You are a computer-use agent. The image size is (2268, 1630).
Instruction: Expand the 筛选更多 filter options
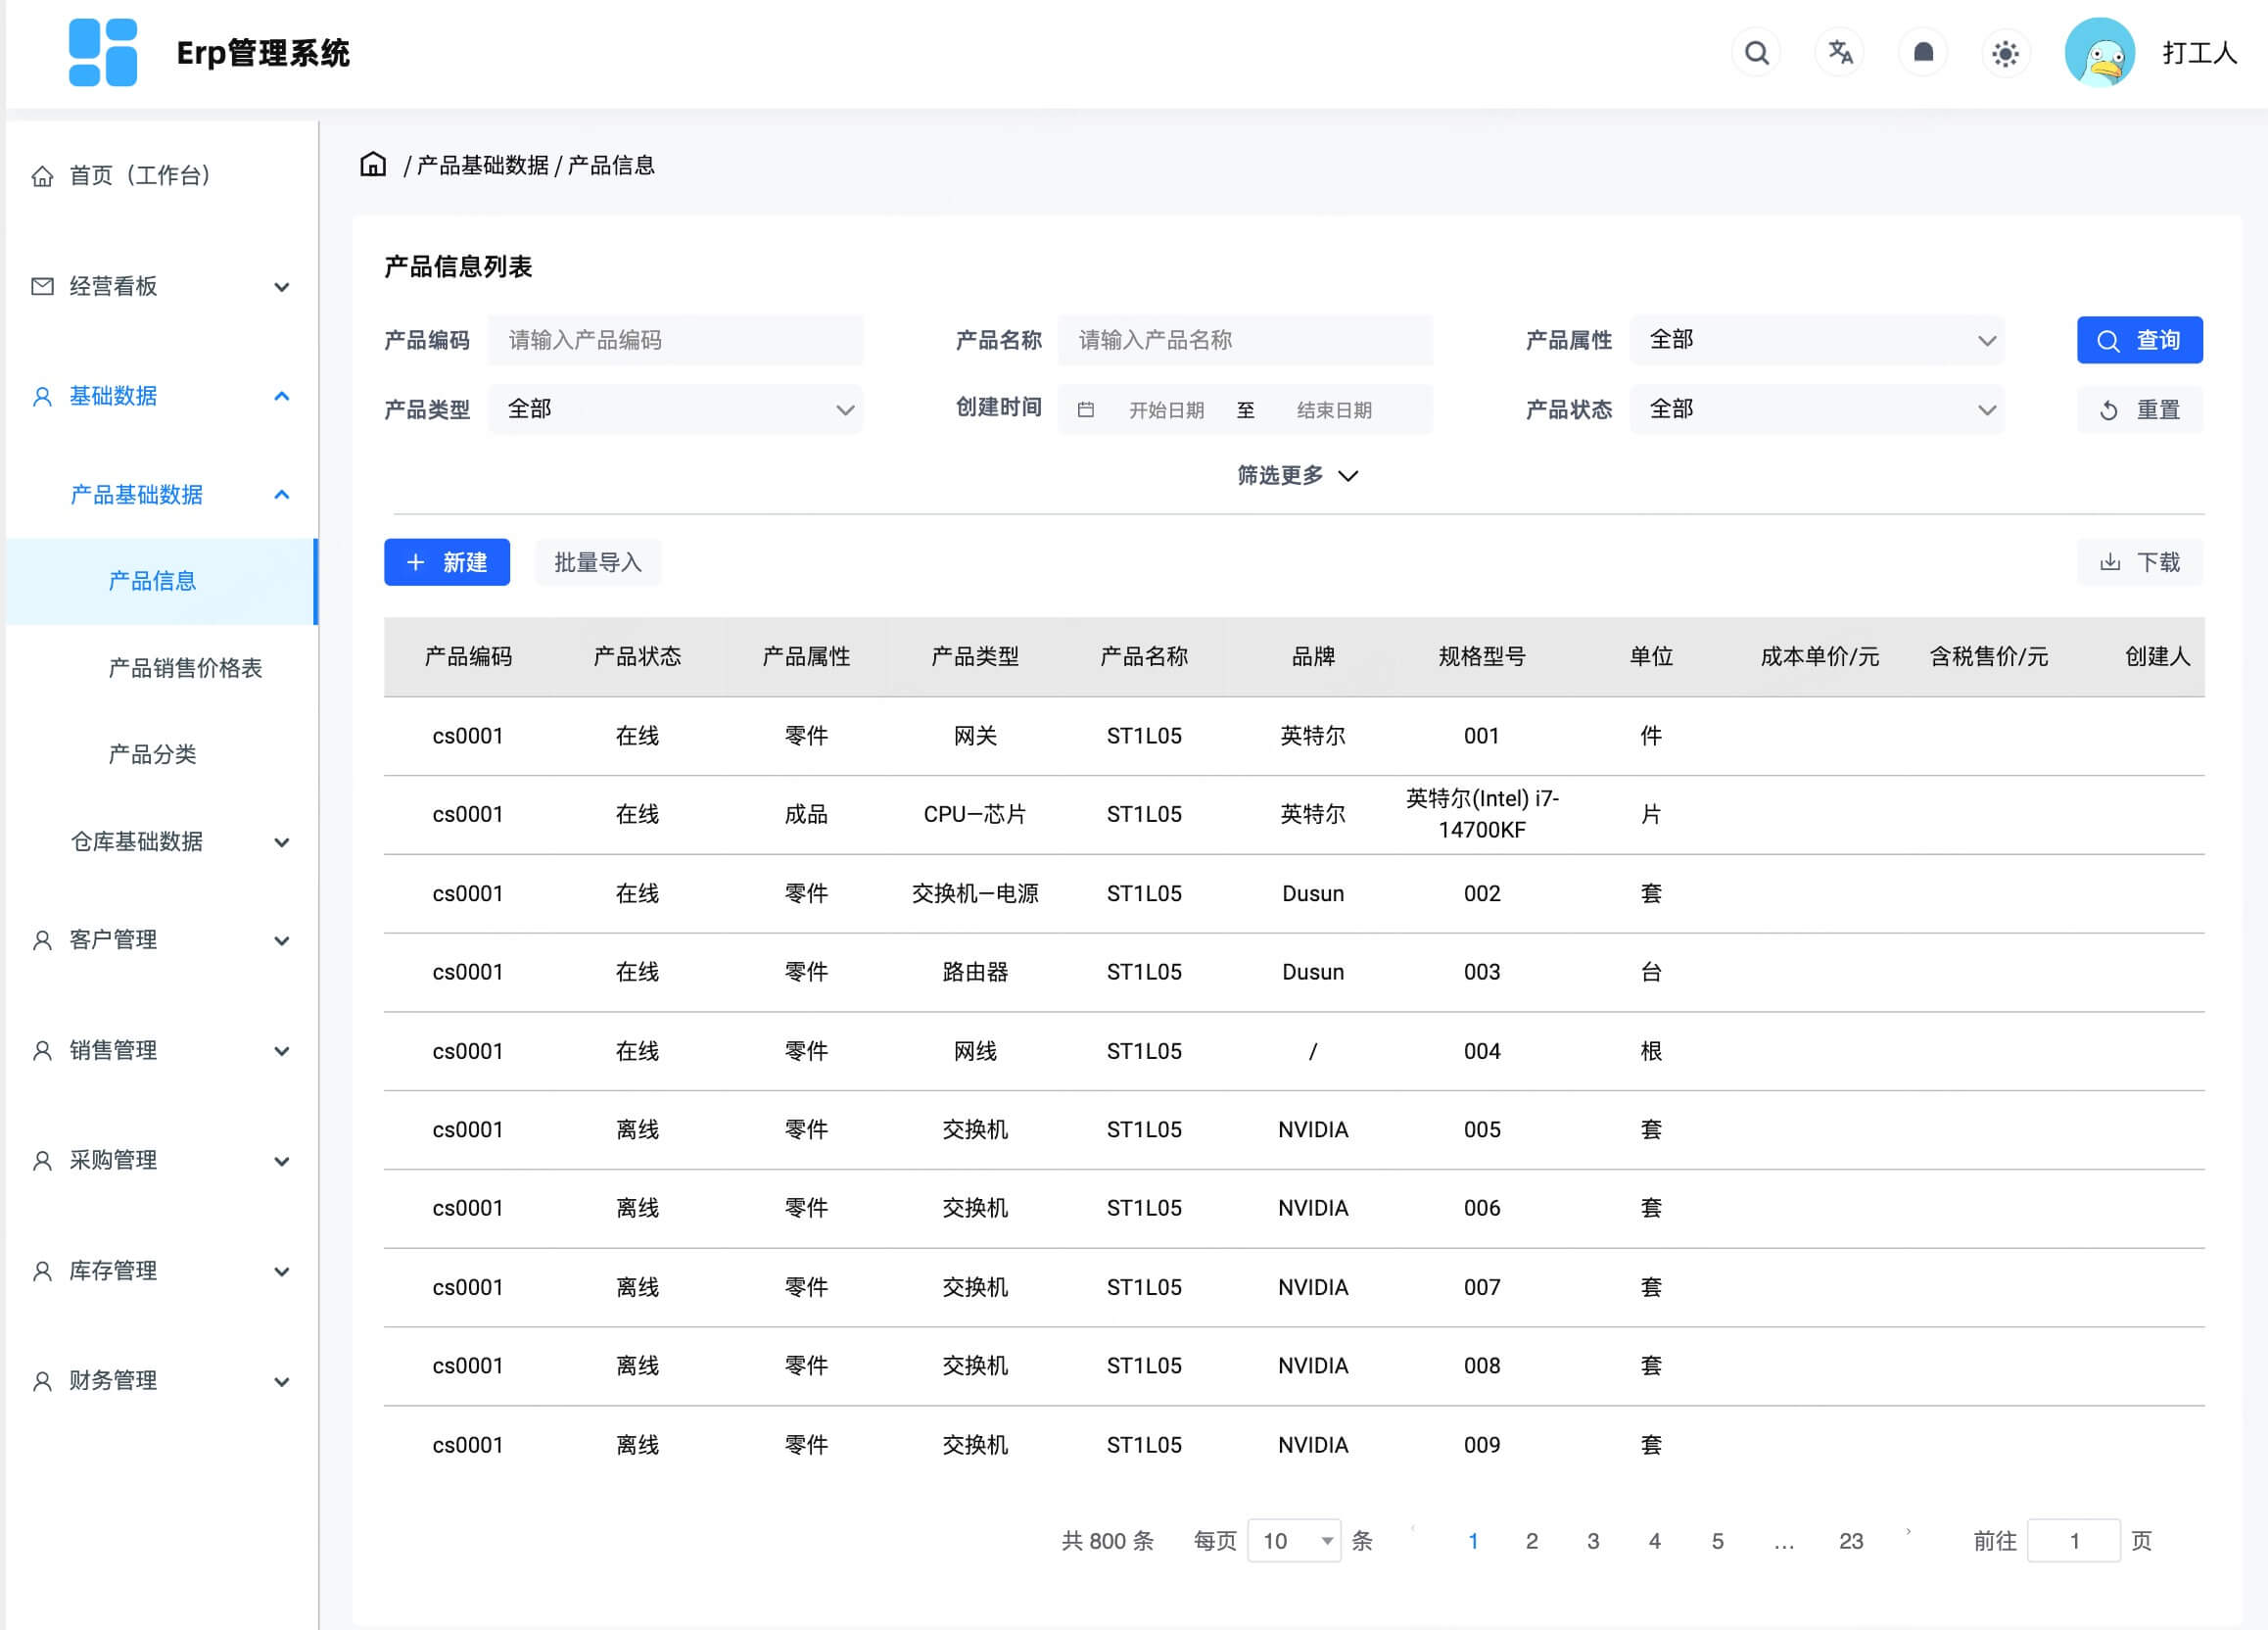[x=1297, y=476]
